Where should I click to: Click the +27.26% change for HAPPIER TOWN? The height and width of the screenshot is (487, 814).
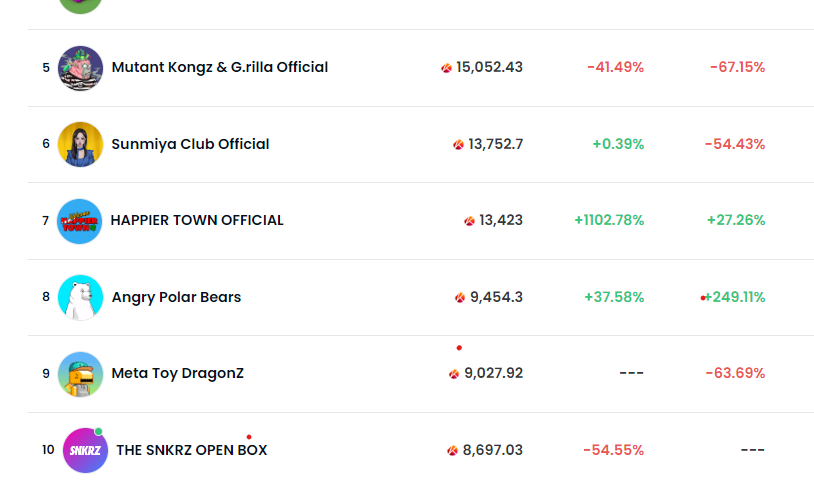(736, 220)
